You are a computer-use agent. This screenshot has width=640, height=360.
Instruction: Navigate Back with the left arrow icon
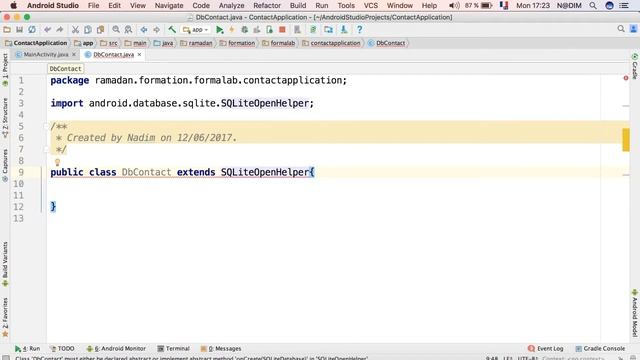tap(144, 30)
